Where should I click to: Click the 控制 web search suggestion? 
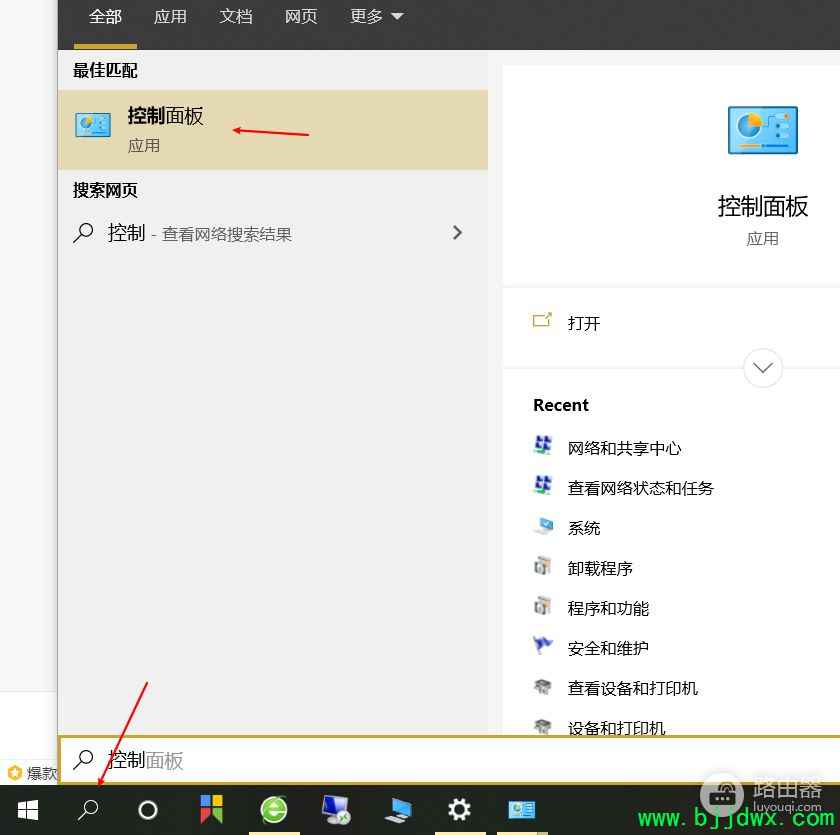pyautogui.click(x=272, y=233)
